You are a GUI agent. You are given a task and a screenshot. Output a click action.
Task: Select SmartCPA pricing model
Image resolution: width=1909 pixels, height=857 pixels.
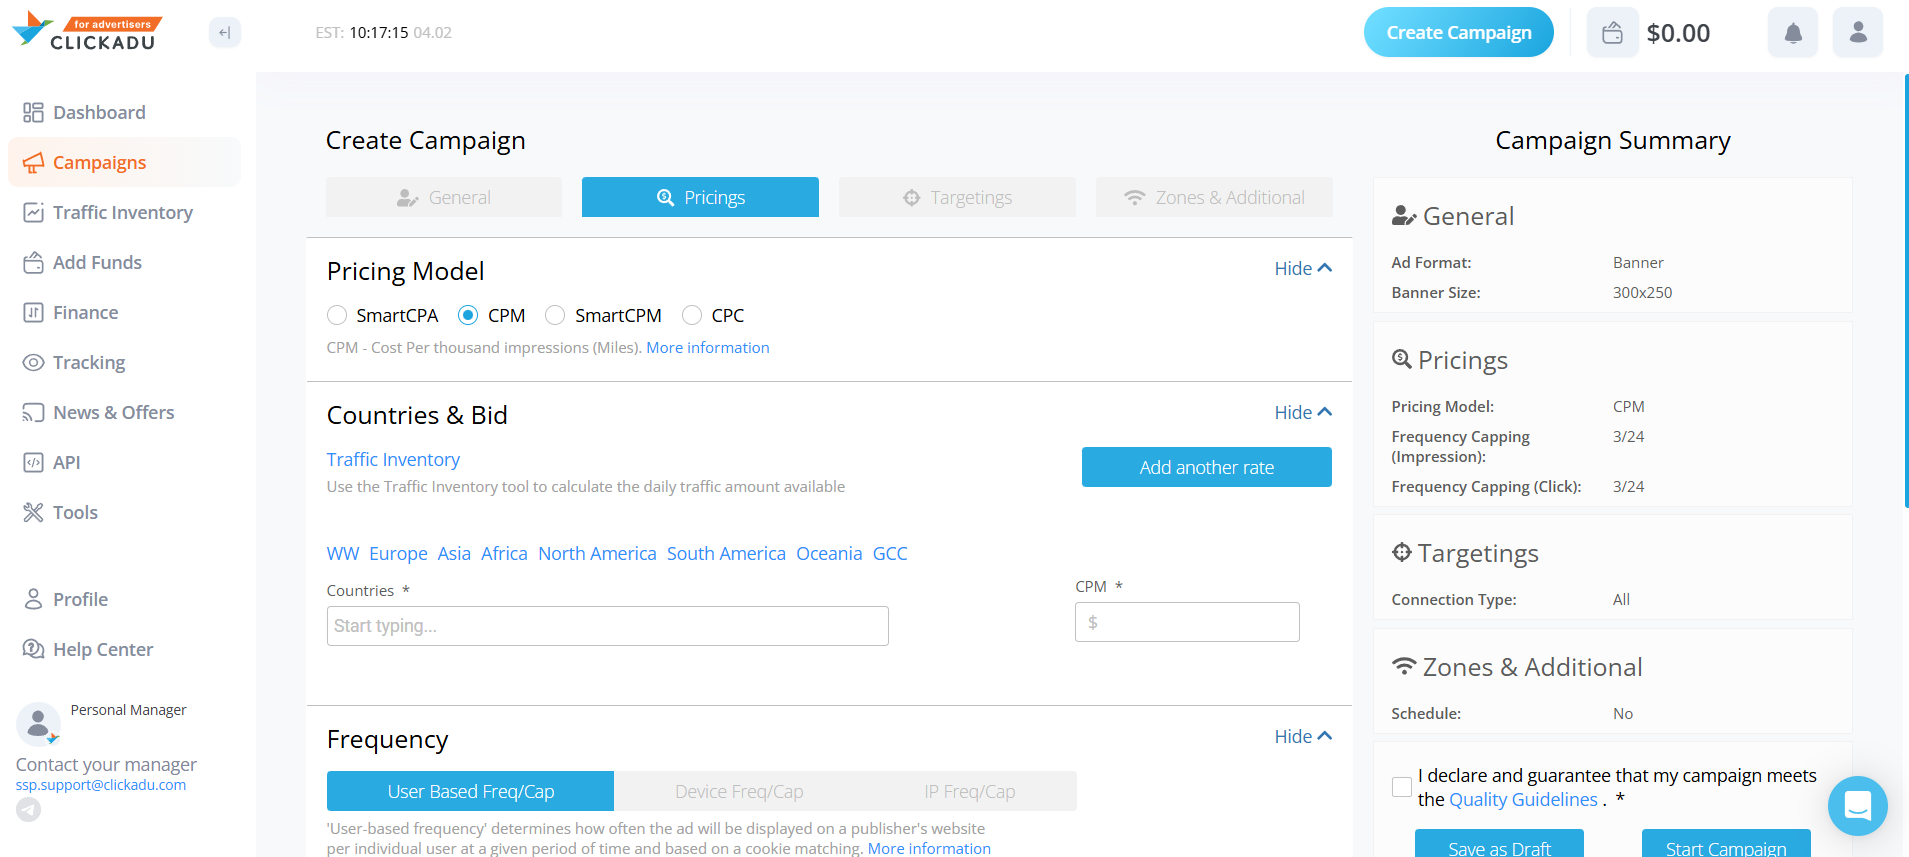pyautogui.click(x=337, y=315)
